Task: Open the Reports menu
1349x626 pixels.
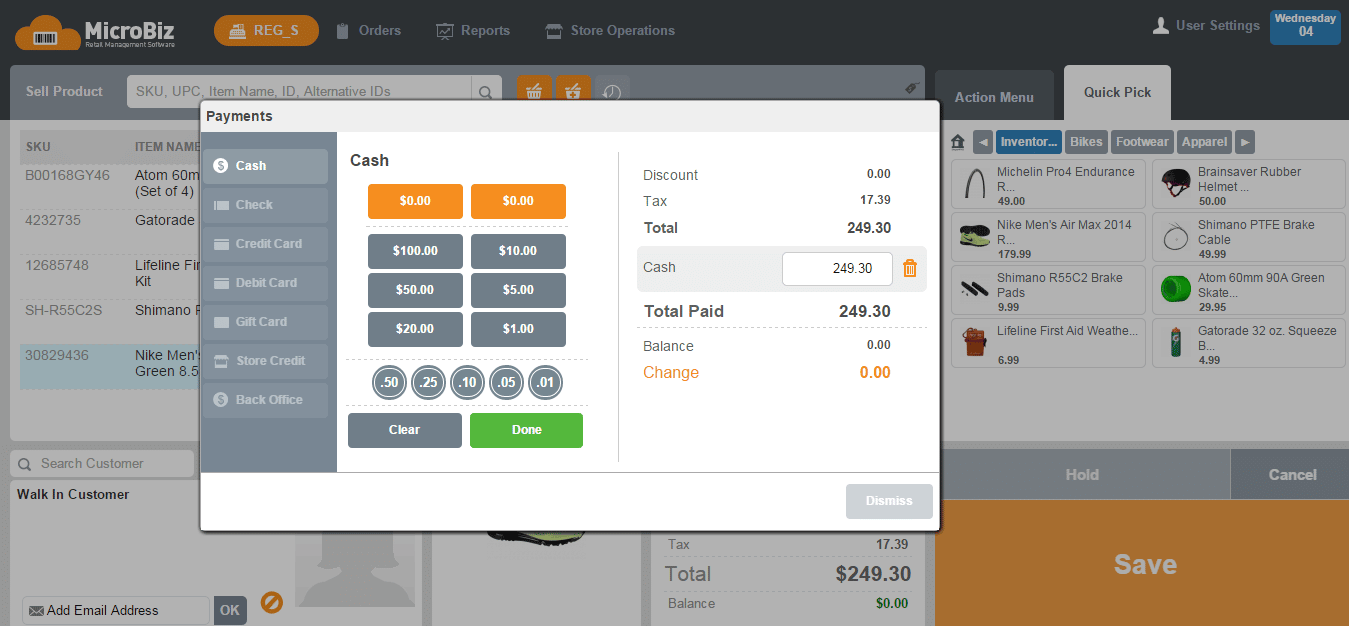Action: click(x=473, y=30)
